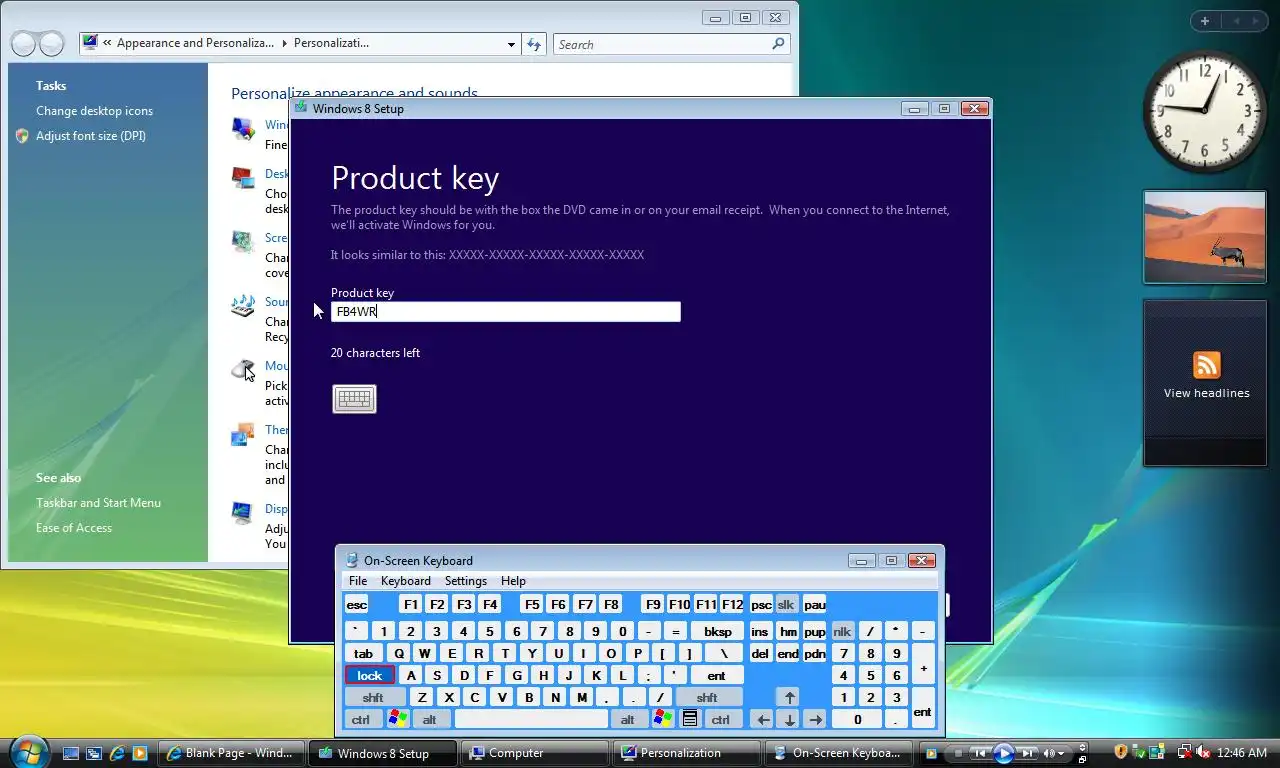Click the Q key on On-Screen Keyboard

tap(399, 653)
